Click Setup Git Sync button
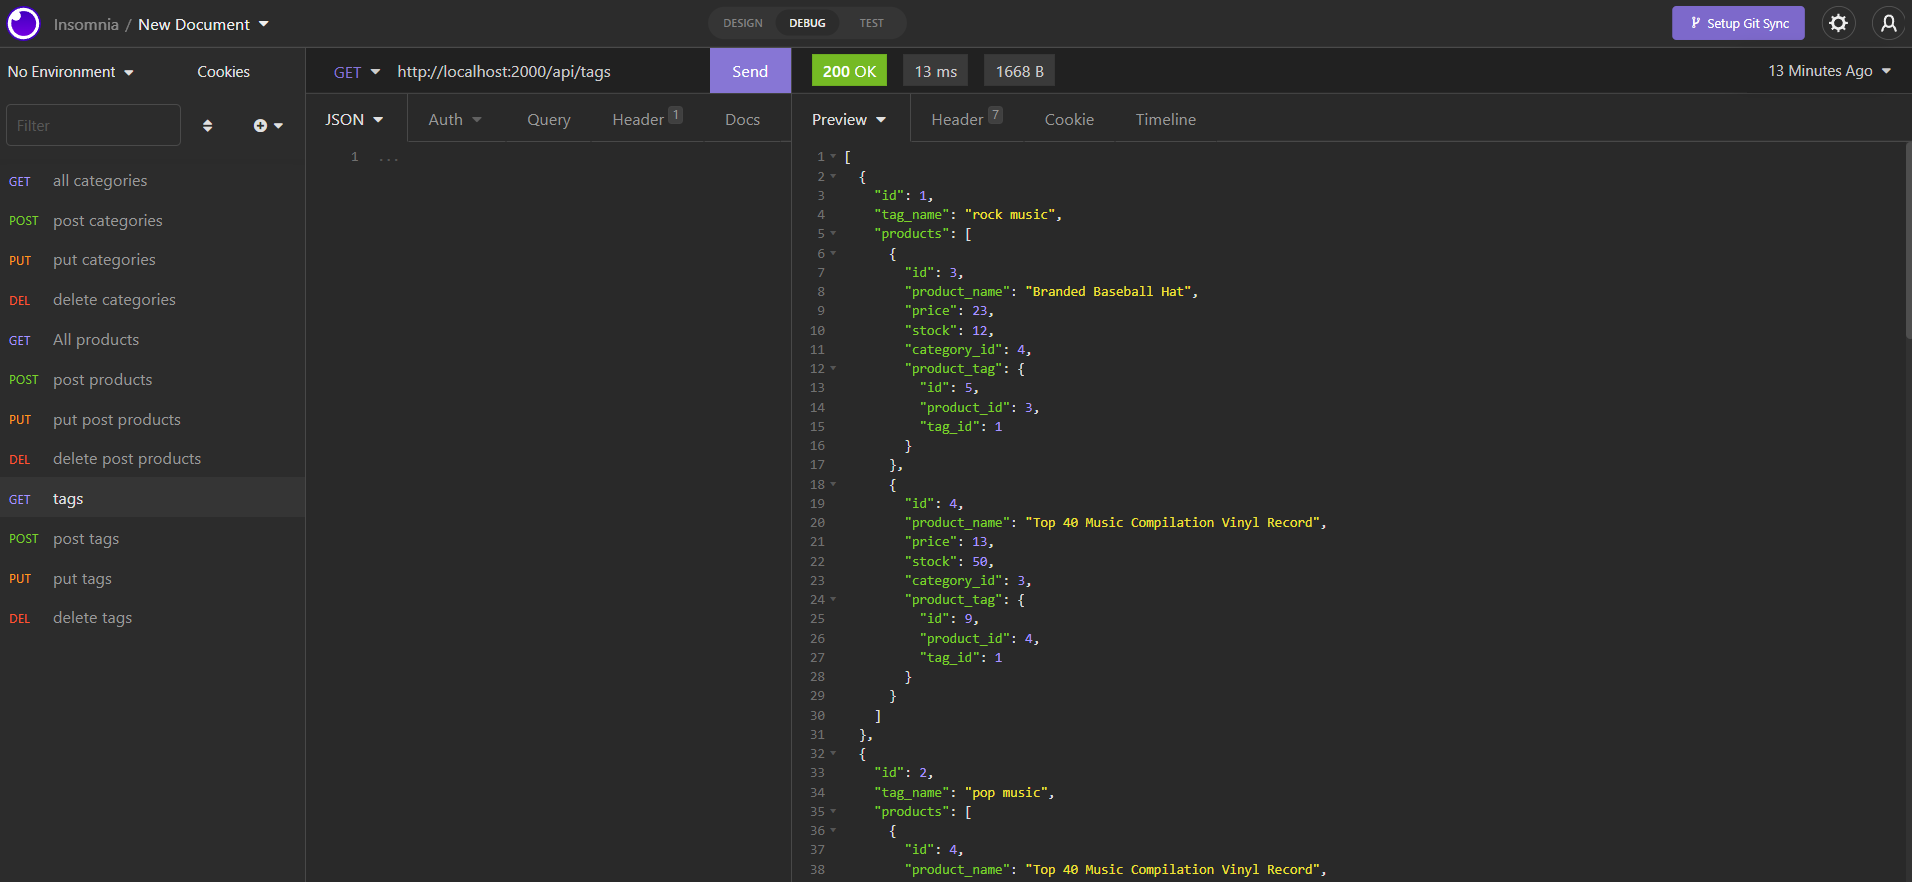The width and height of the screenshot is (1912, 882). 1738,23
